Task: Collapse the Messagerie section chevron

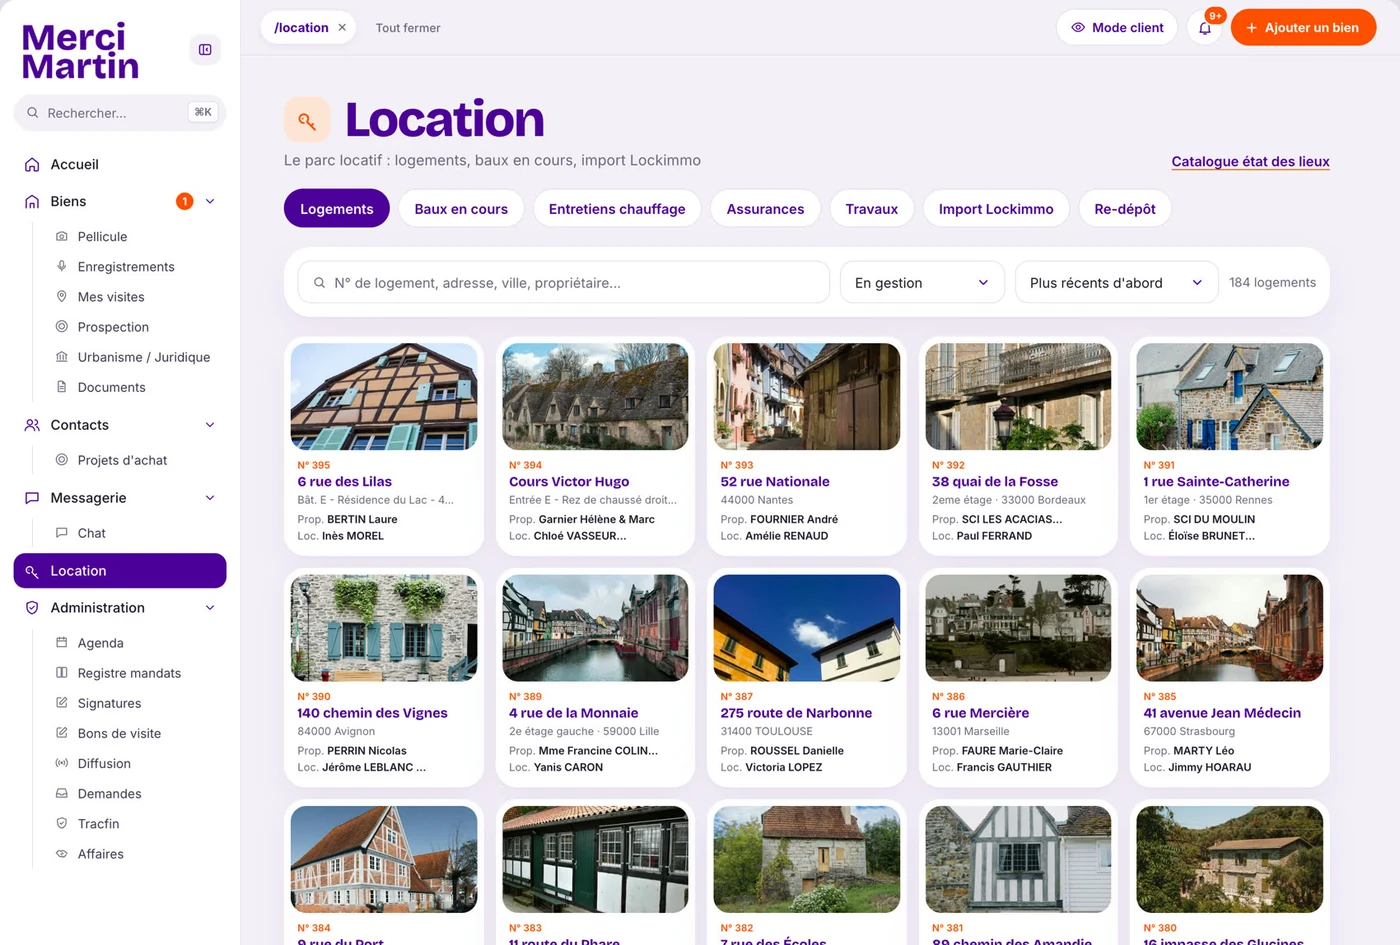Action: point(210,498)
